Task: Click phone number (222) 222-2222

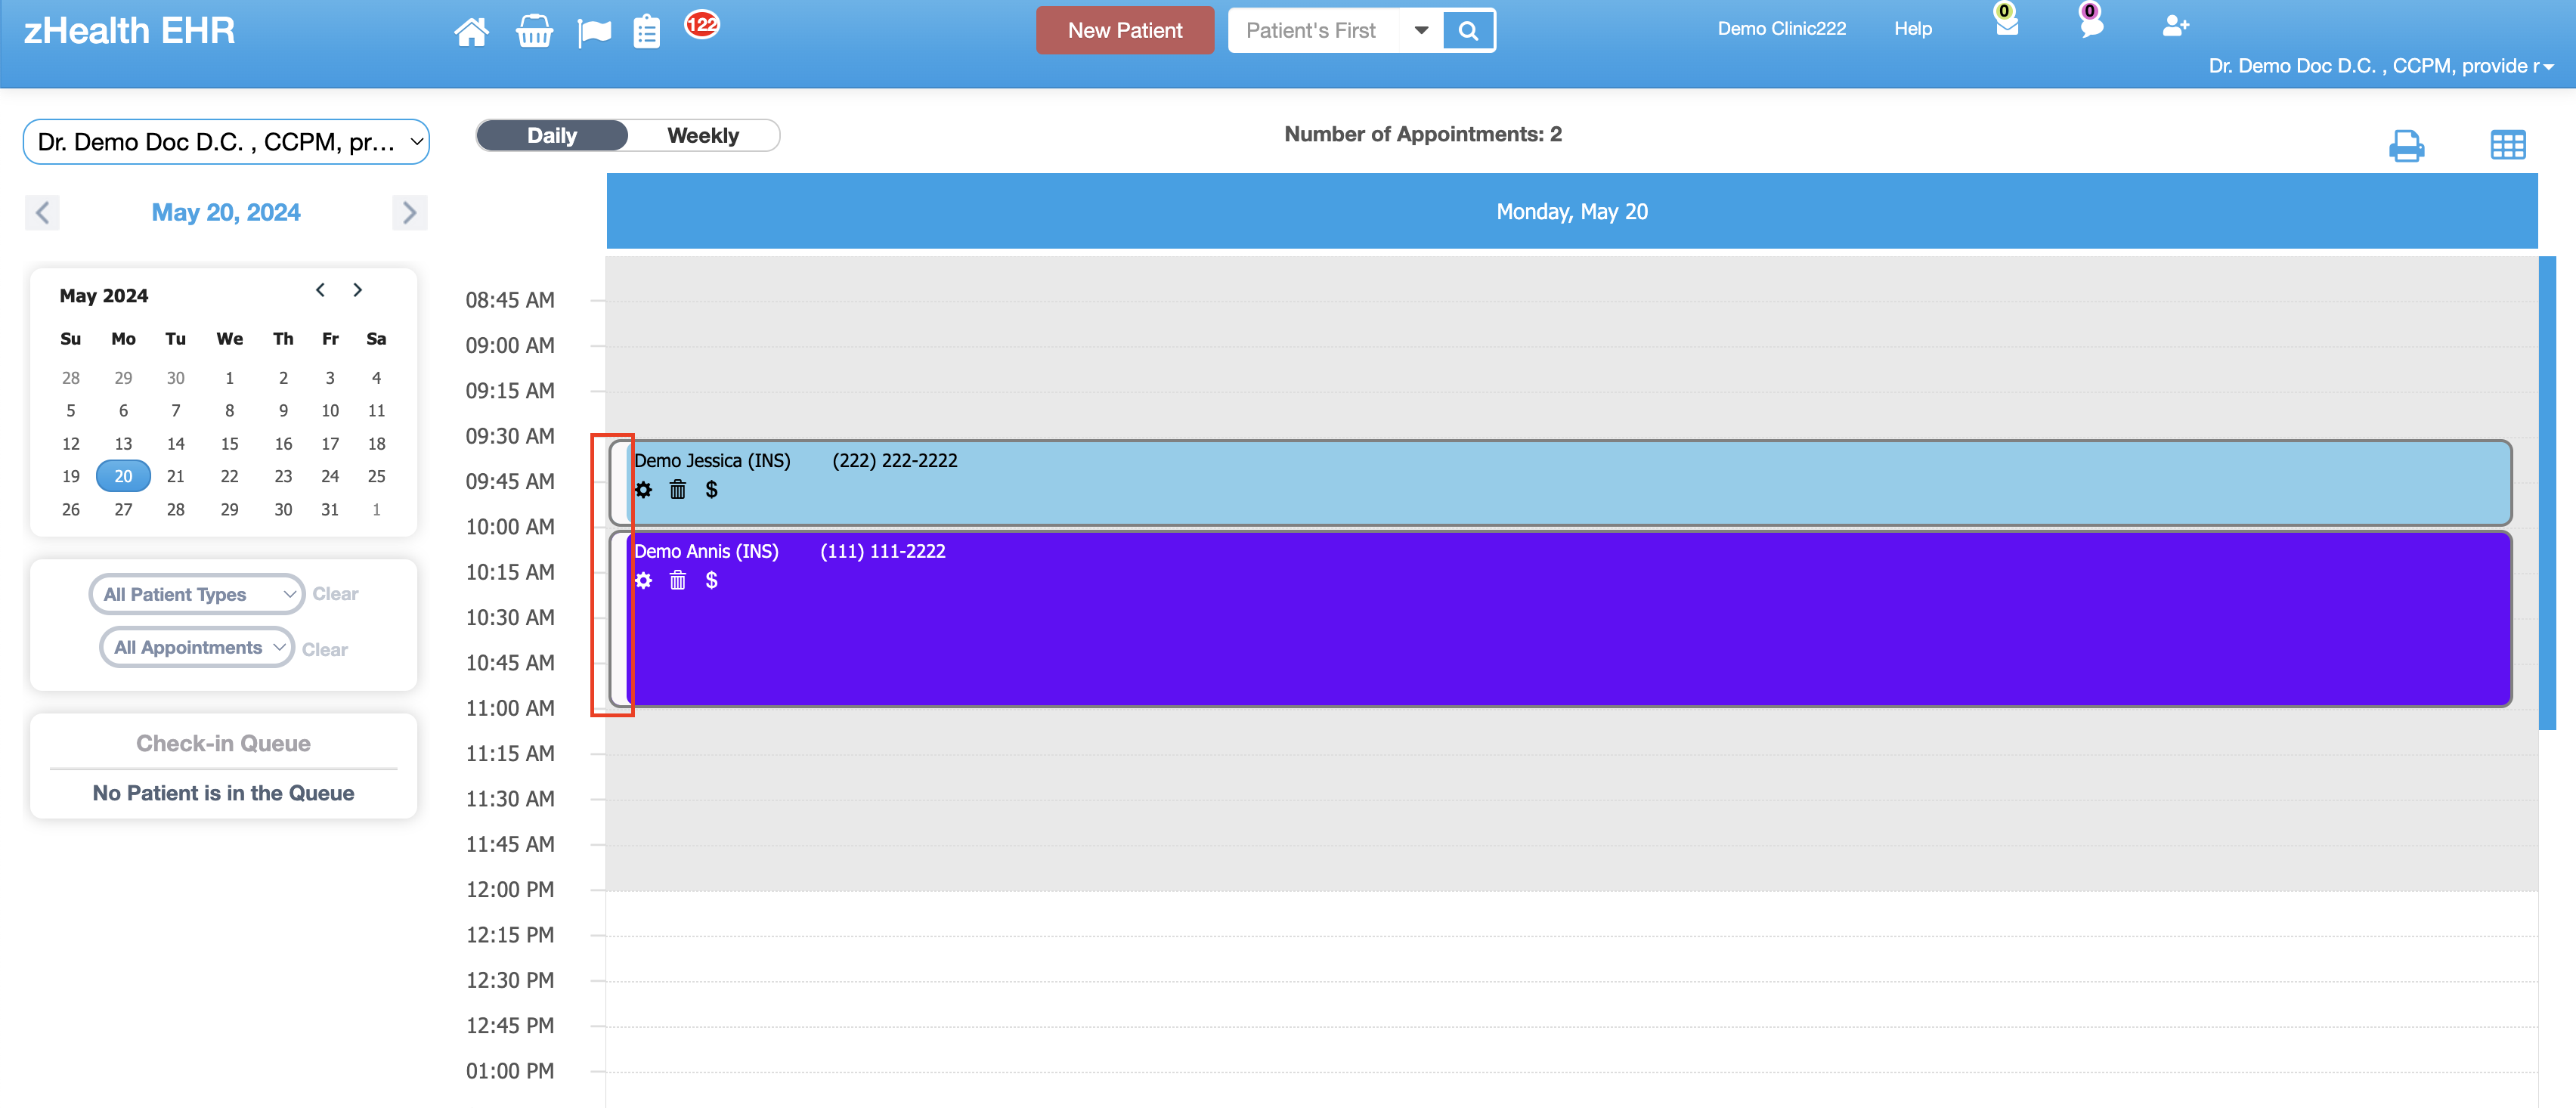Action: (x=894, y=461)
